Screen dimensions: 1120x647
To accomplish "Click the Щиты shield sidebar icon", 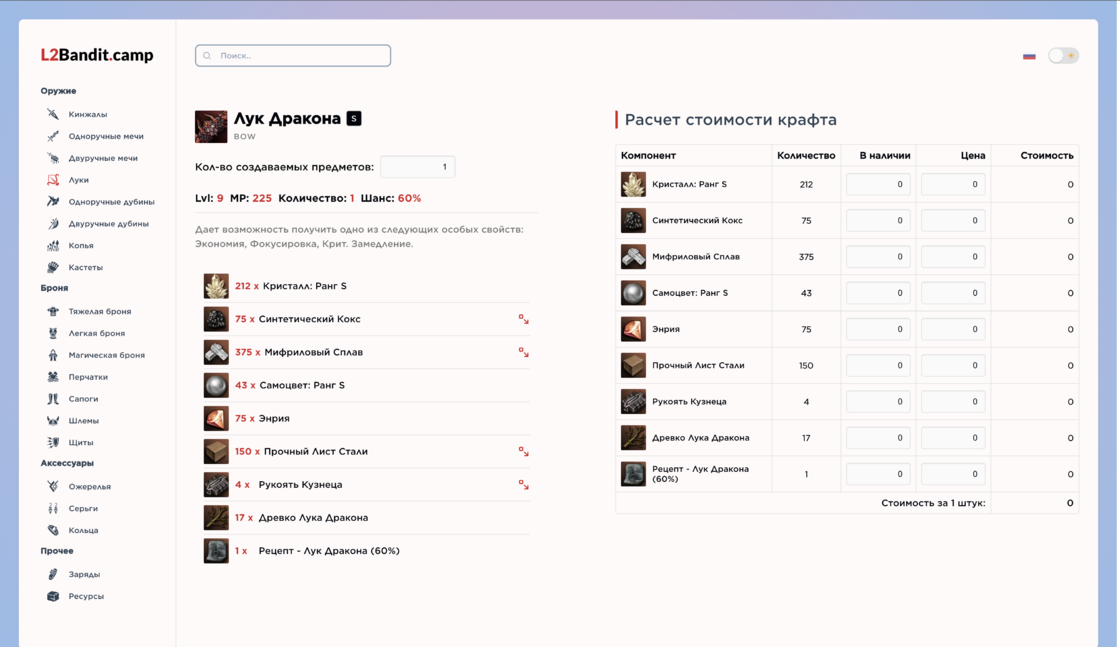I will coord(53,442).
